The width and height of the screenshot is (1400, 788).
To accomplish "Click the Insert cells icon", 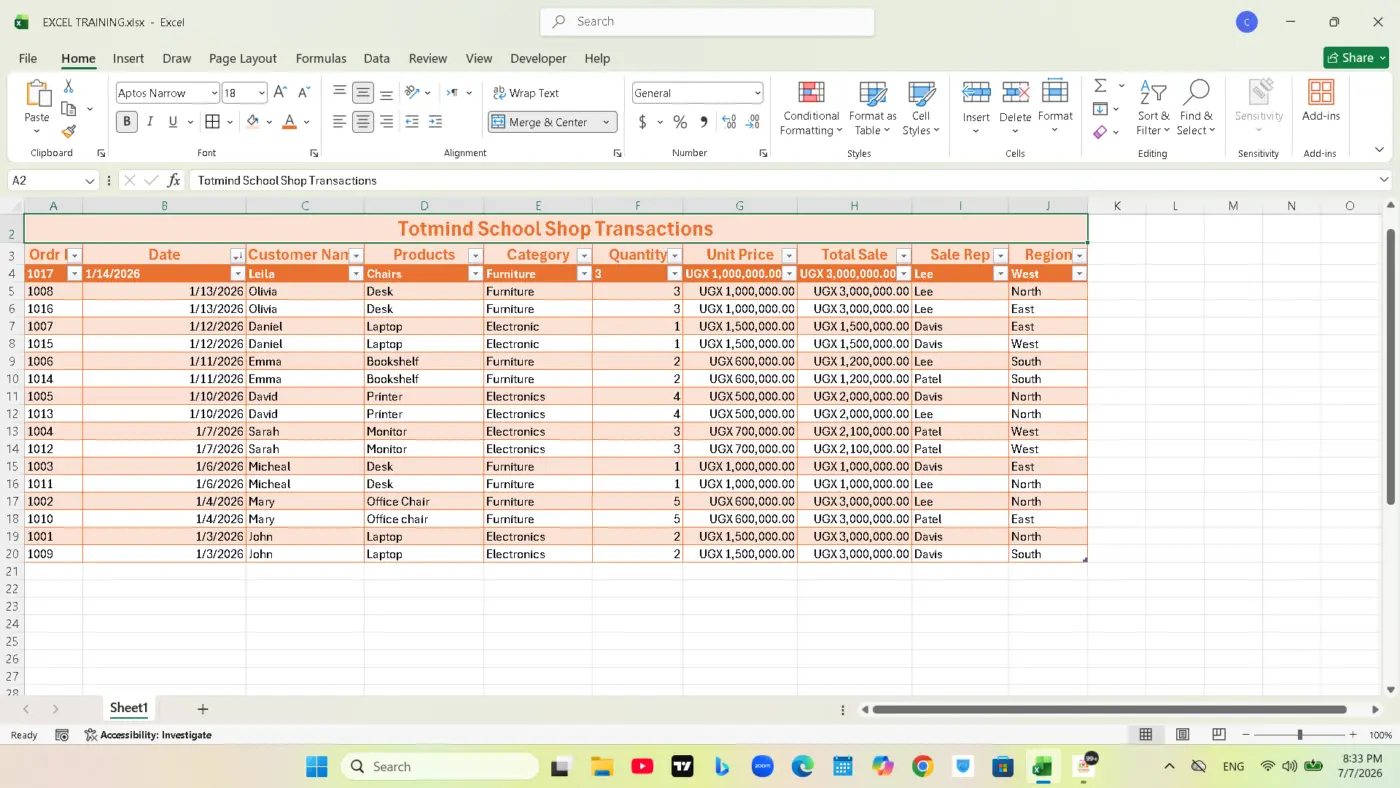I will 976,93.
